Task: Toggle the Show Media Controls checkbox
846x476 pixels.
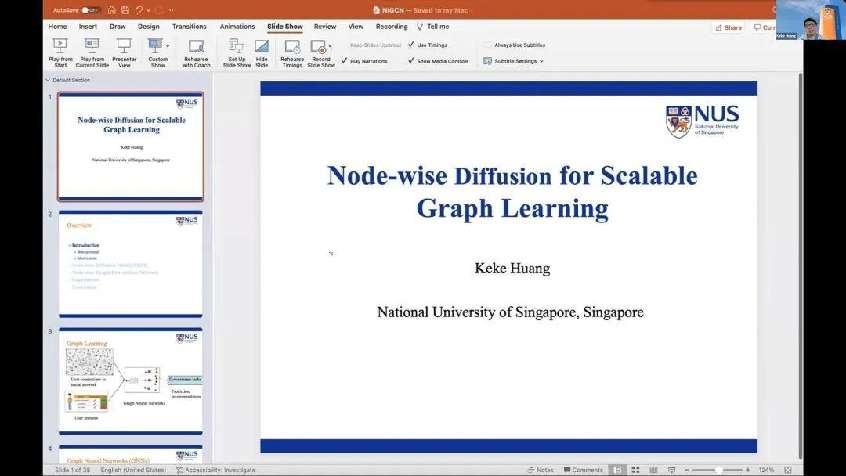Action: tap(412, 60)
